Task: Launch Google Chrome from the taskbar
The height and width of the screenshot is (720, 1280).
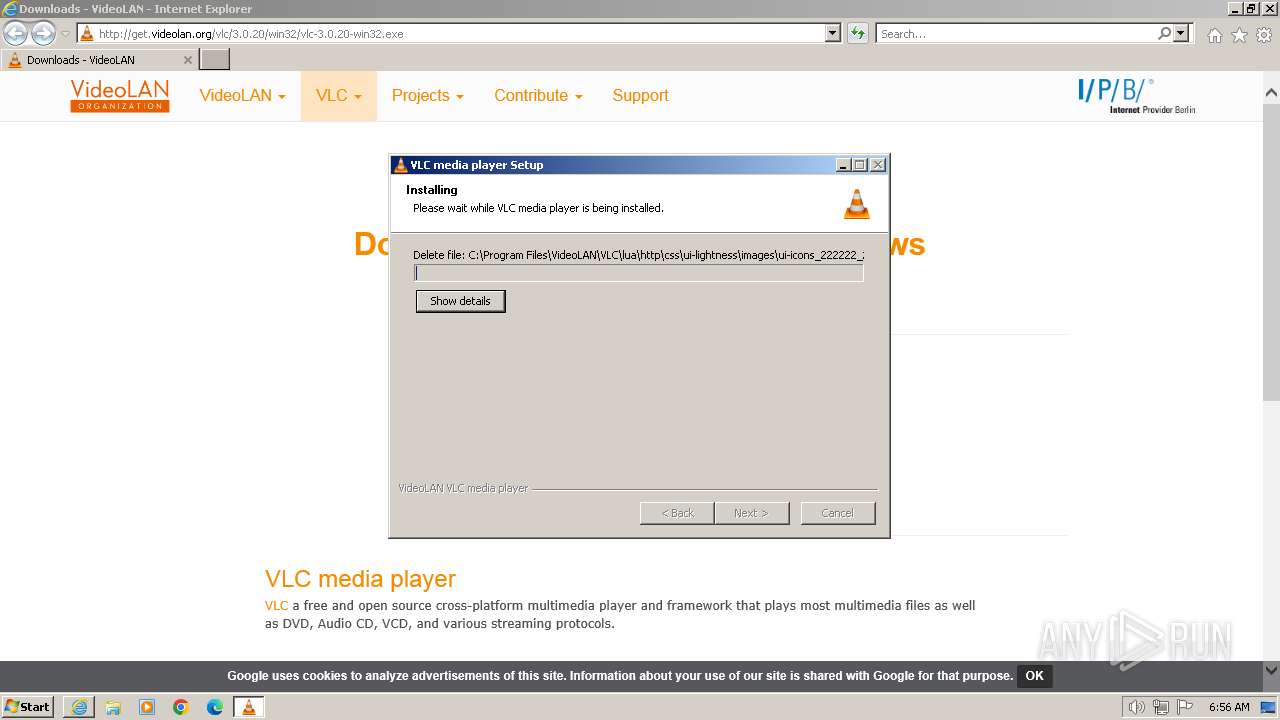Action: pyautogui.click(x=181, y=707)
